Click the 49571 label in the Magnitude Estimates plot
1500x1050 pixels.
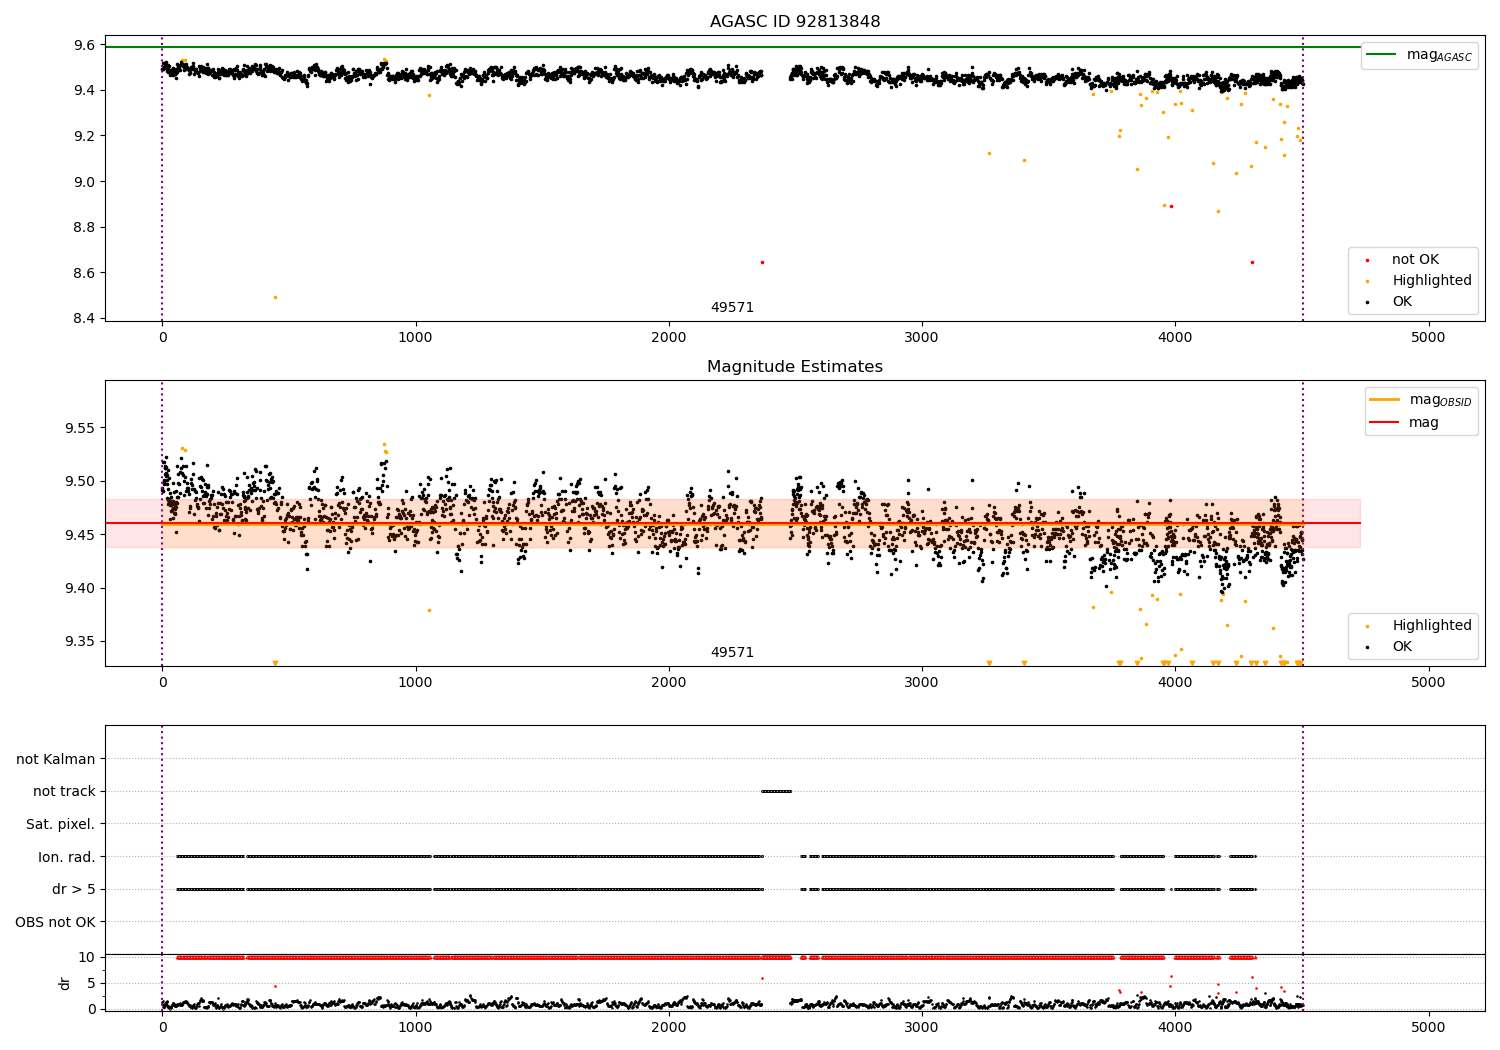point(732,653)
